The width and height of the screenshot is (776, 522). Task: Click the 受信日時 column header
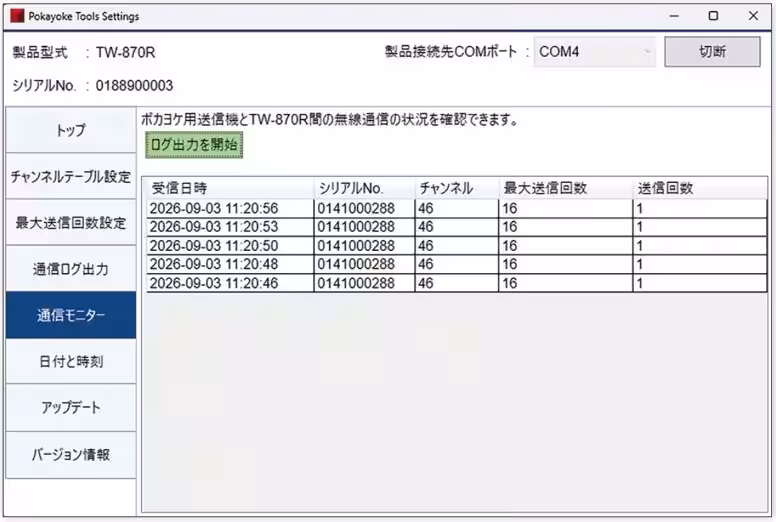coord(230,188)
